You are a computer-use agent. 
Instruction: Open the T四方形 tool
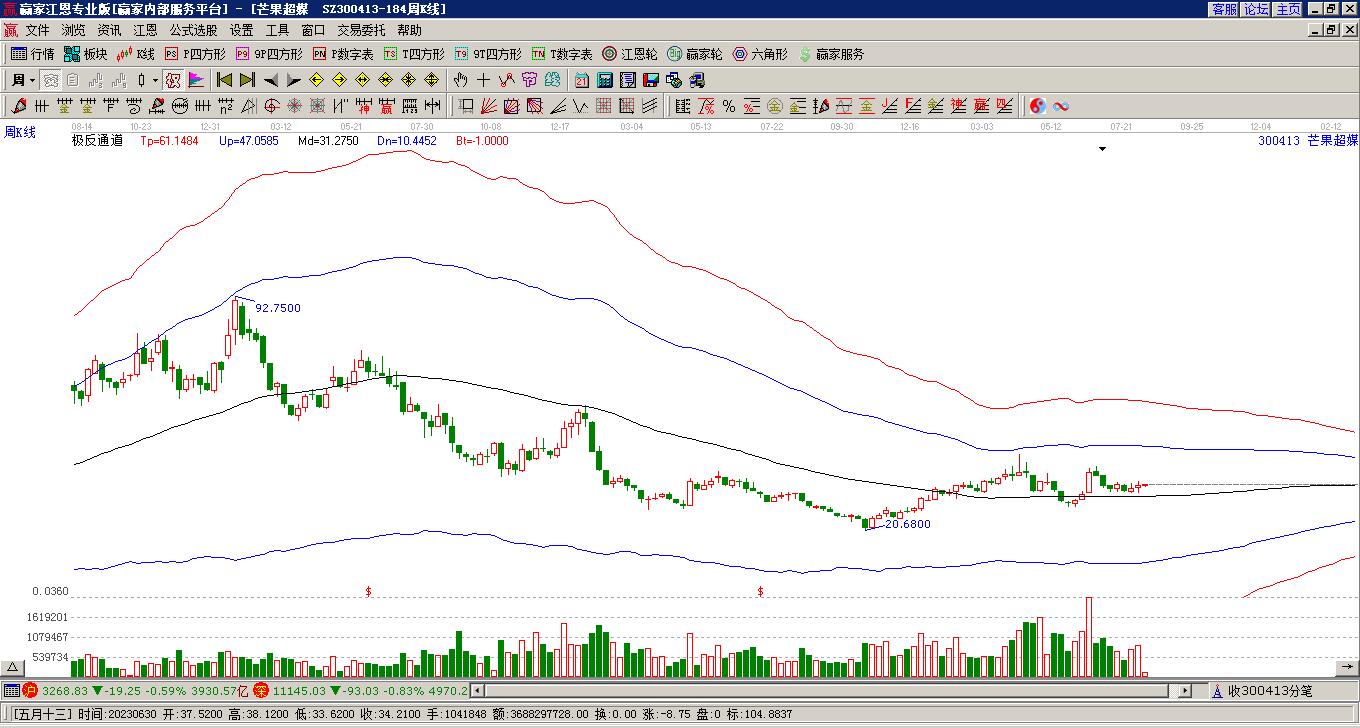pyautogui.click(x=414, y=54)
